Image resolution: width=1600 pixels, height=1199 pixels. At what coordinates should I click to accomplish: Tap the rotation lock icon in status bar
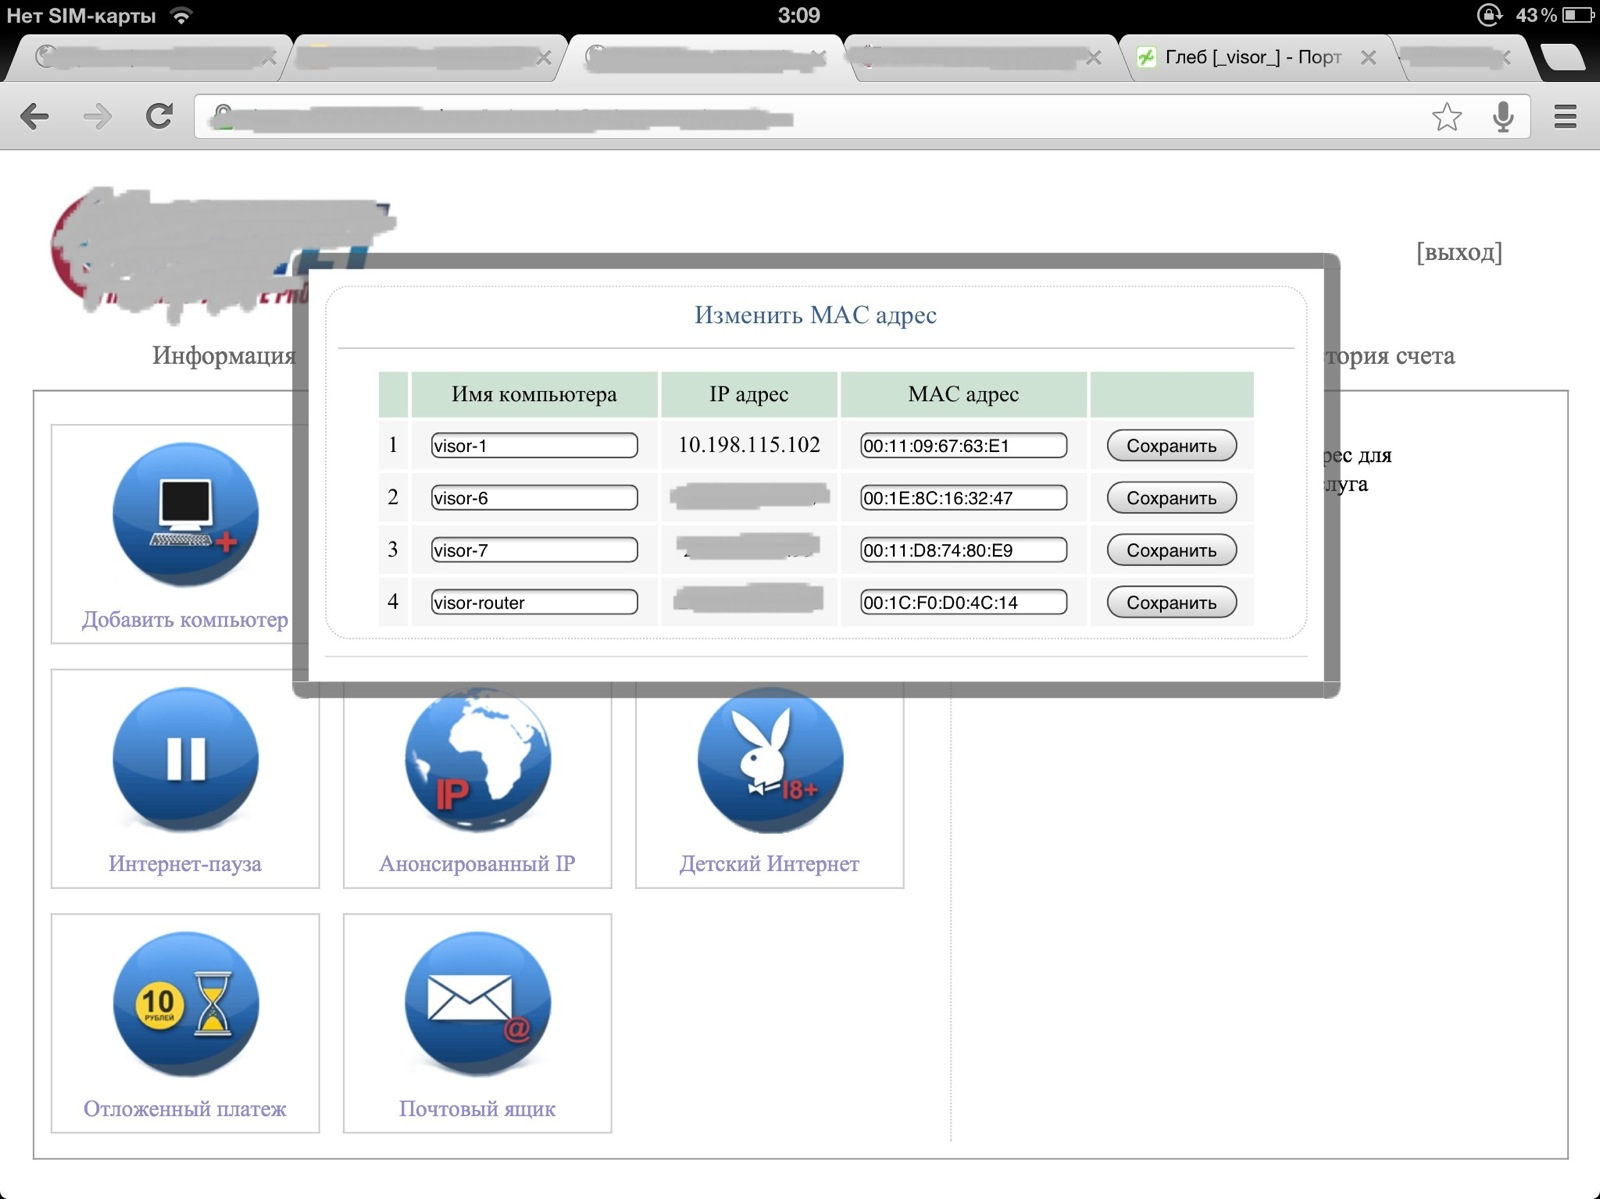1489,15
